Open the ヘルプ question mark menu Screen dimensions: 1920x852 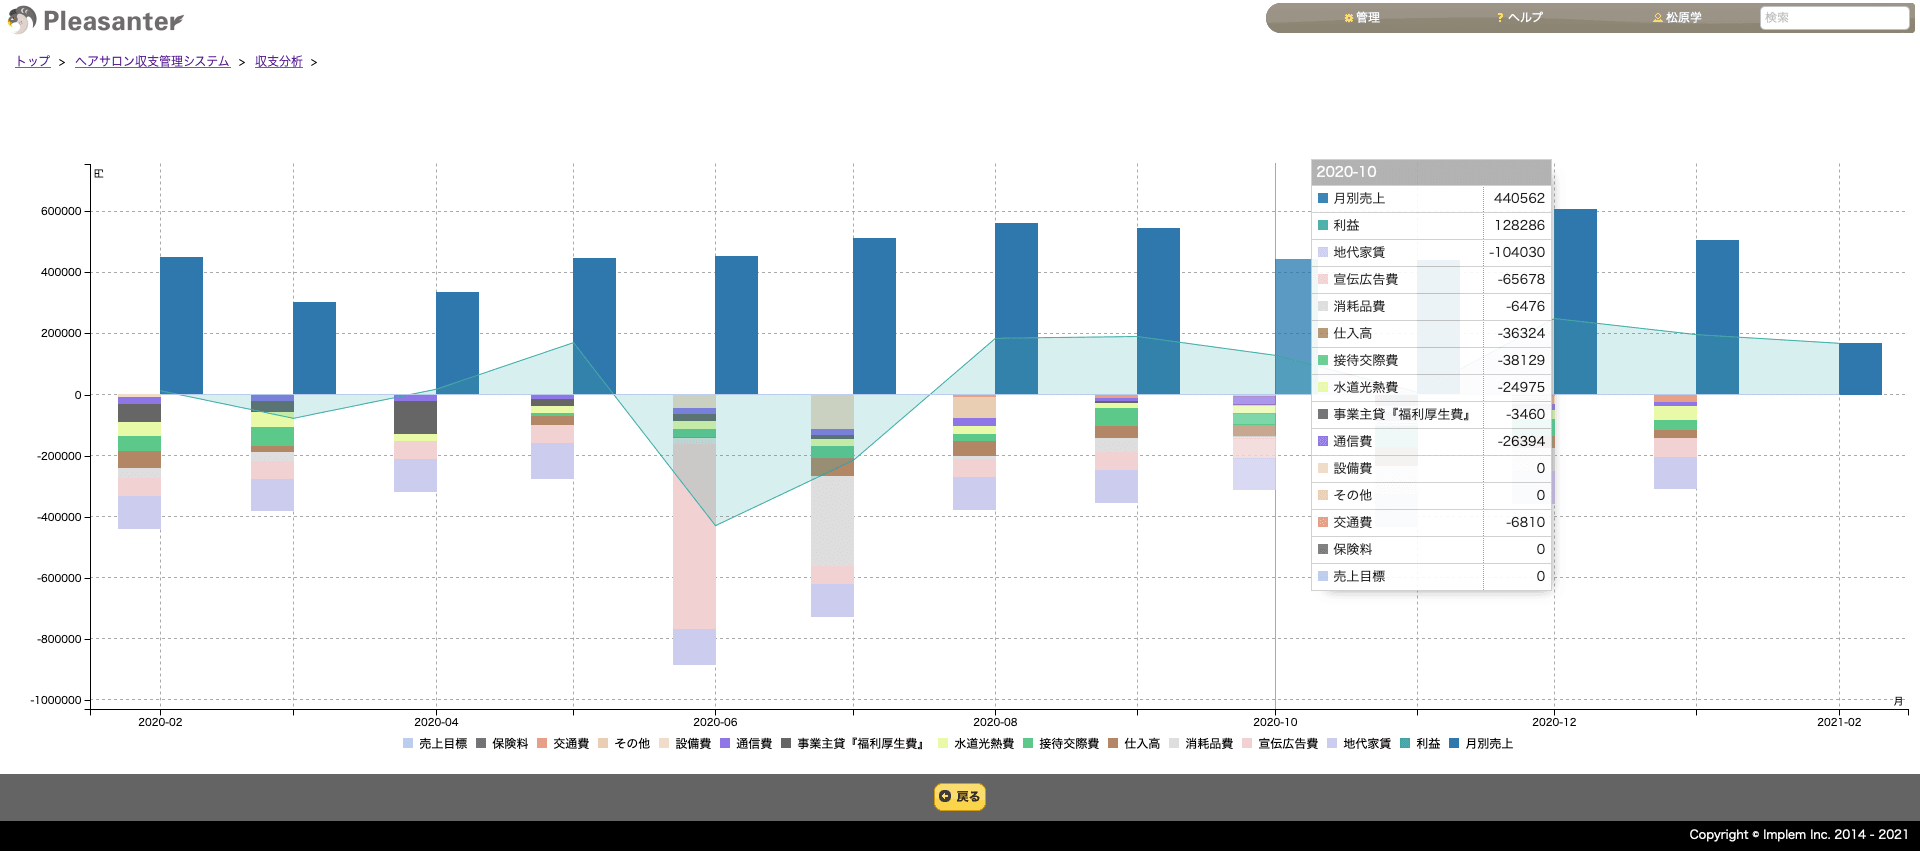tap(1520, 18)
